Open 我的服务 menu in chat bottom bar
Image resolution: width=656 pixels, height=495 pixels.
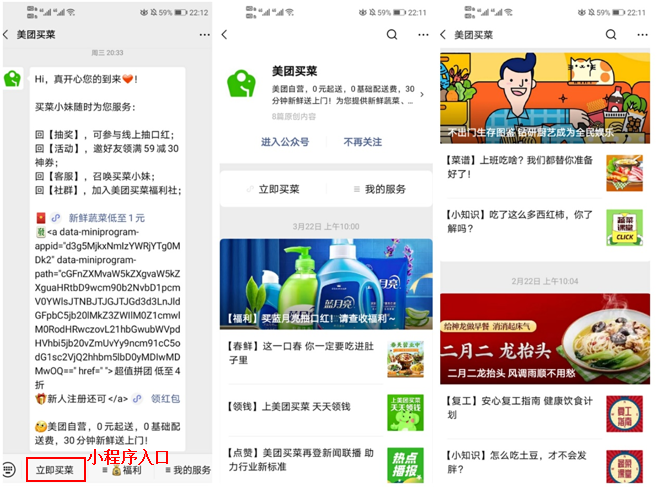tap(188, 470)
